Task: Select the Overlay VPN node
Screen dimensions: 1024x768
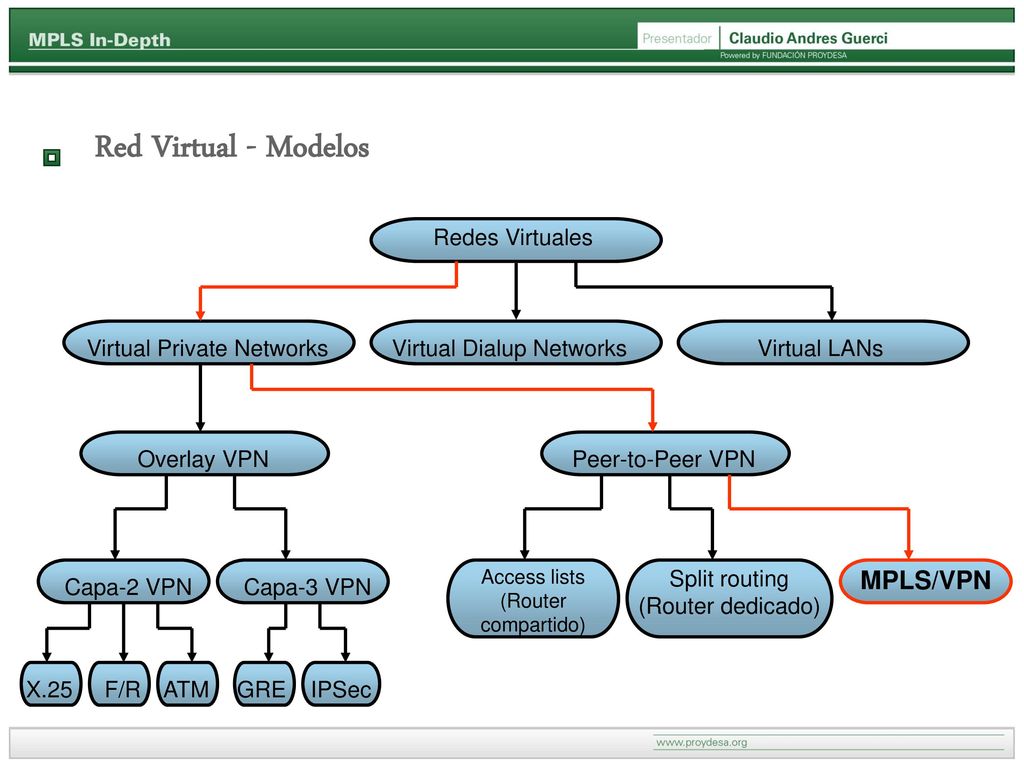Action: point(204,454)
